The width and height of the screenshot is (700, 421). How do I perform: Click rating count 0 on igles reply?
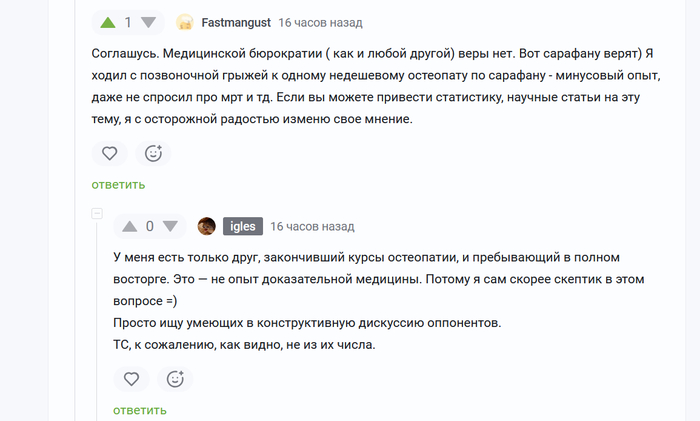[150, 226]
